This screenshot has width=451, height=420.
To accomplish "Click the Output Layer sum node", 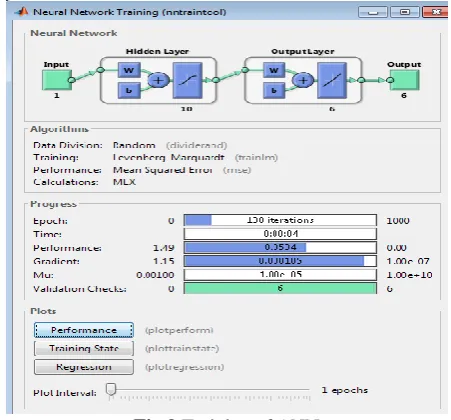I will click(x=303, y=80).
